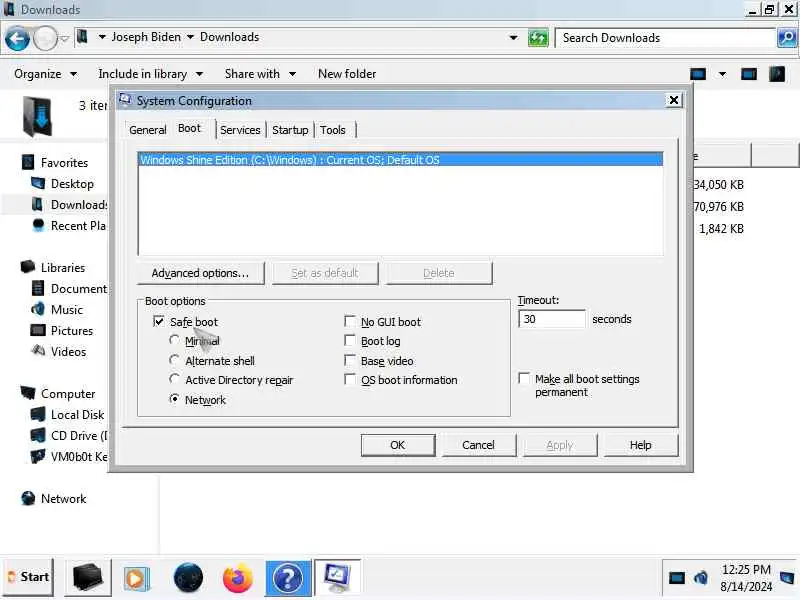
Task: Click the Computer icon in the sidebar
Action: pos(28,393)
